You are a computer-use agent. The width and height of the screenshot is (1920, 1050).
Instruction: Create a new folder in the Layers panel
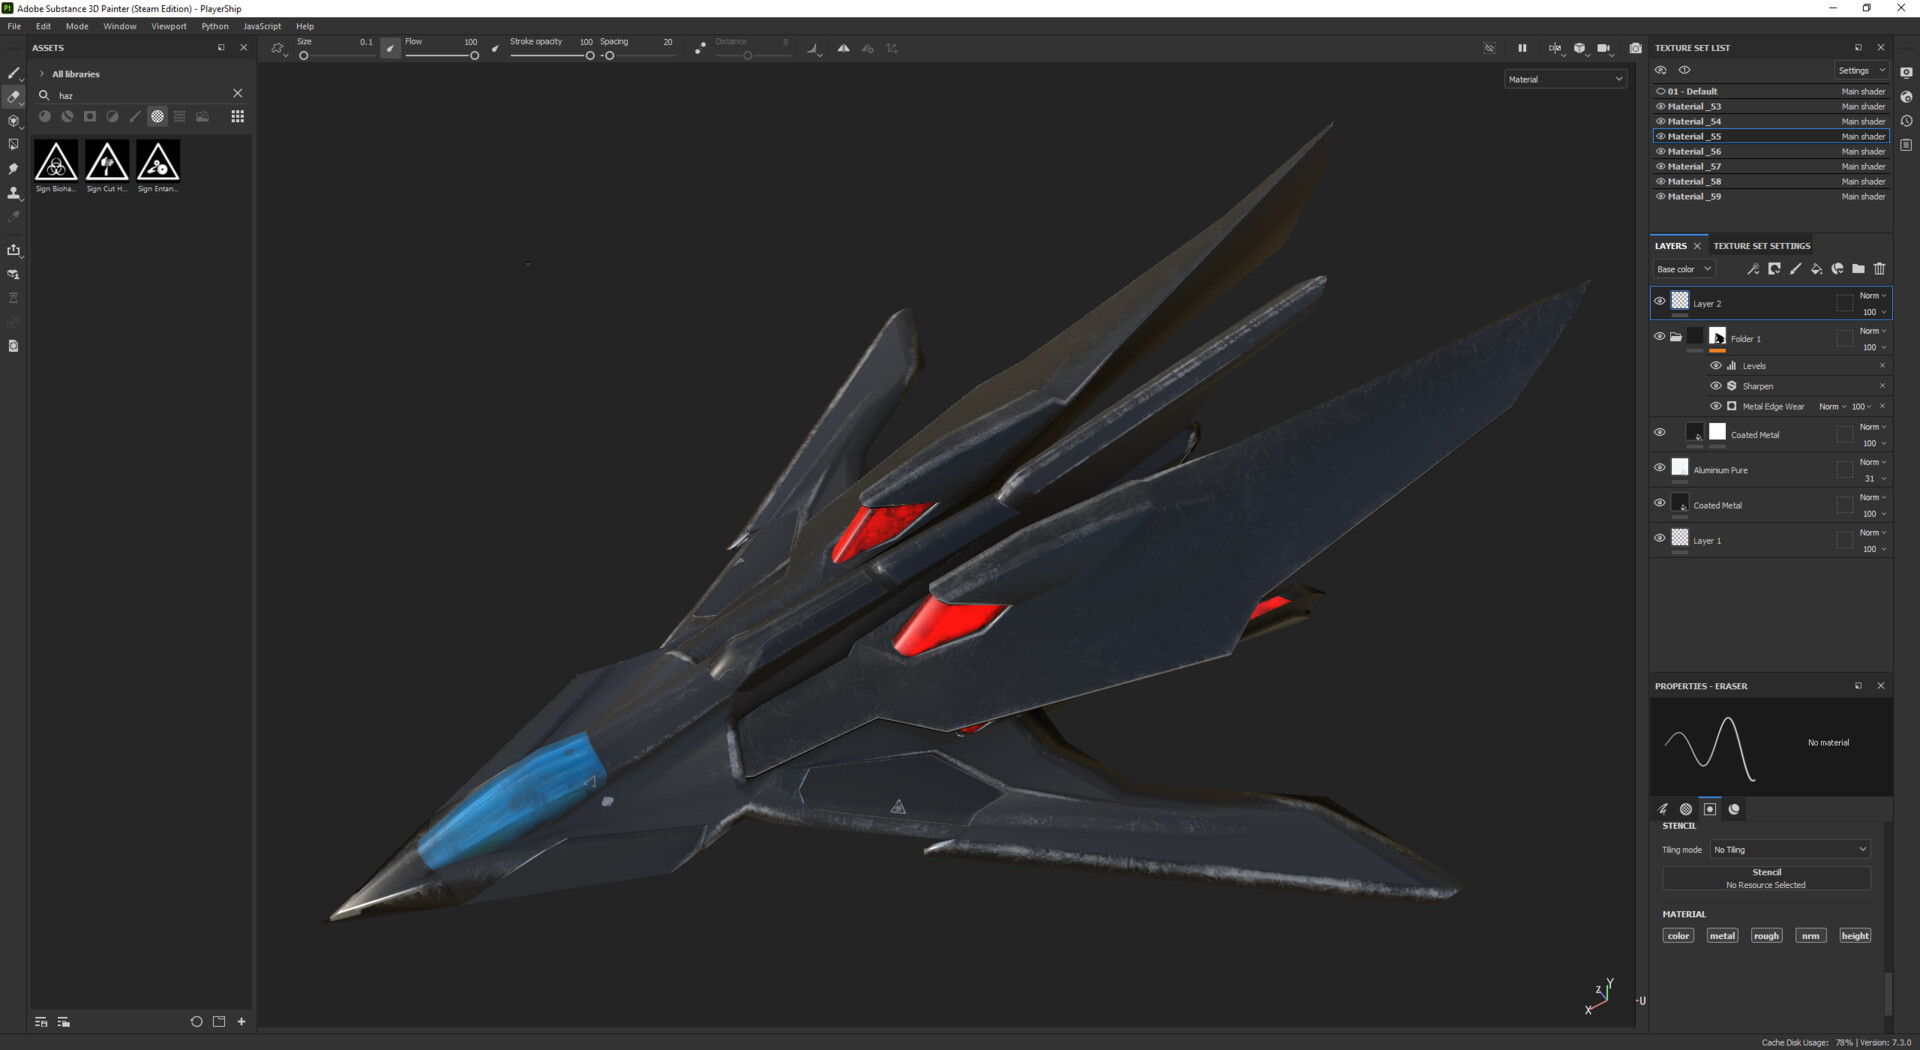tap(1857, 269)
